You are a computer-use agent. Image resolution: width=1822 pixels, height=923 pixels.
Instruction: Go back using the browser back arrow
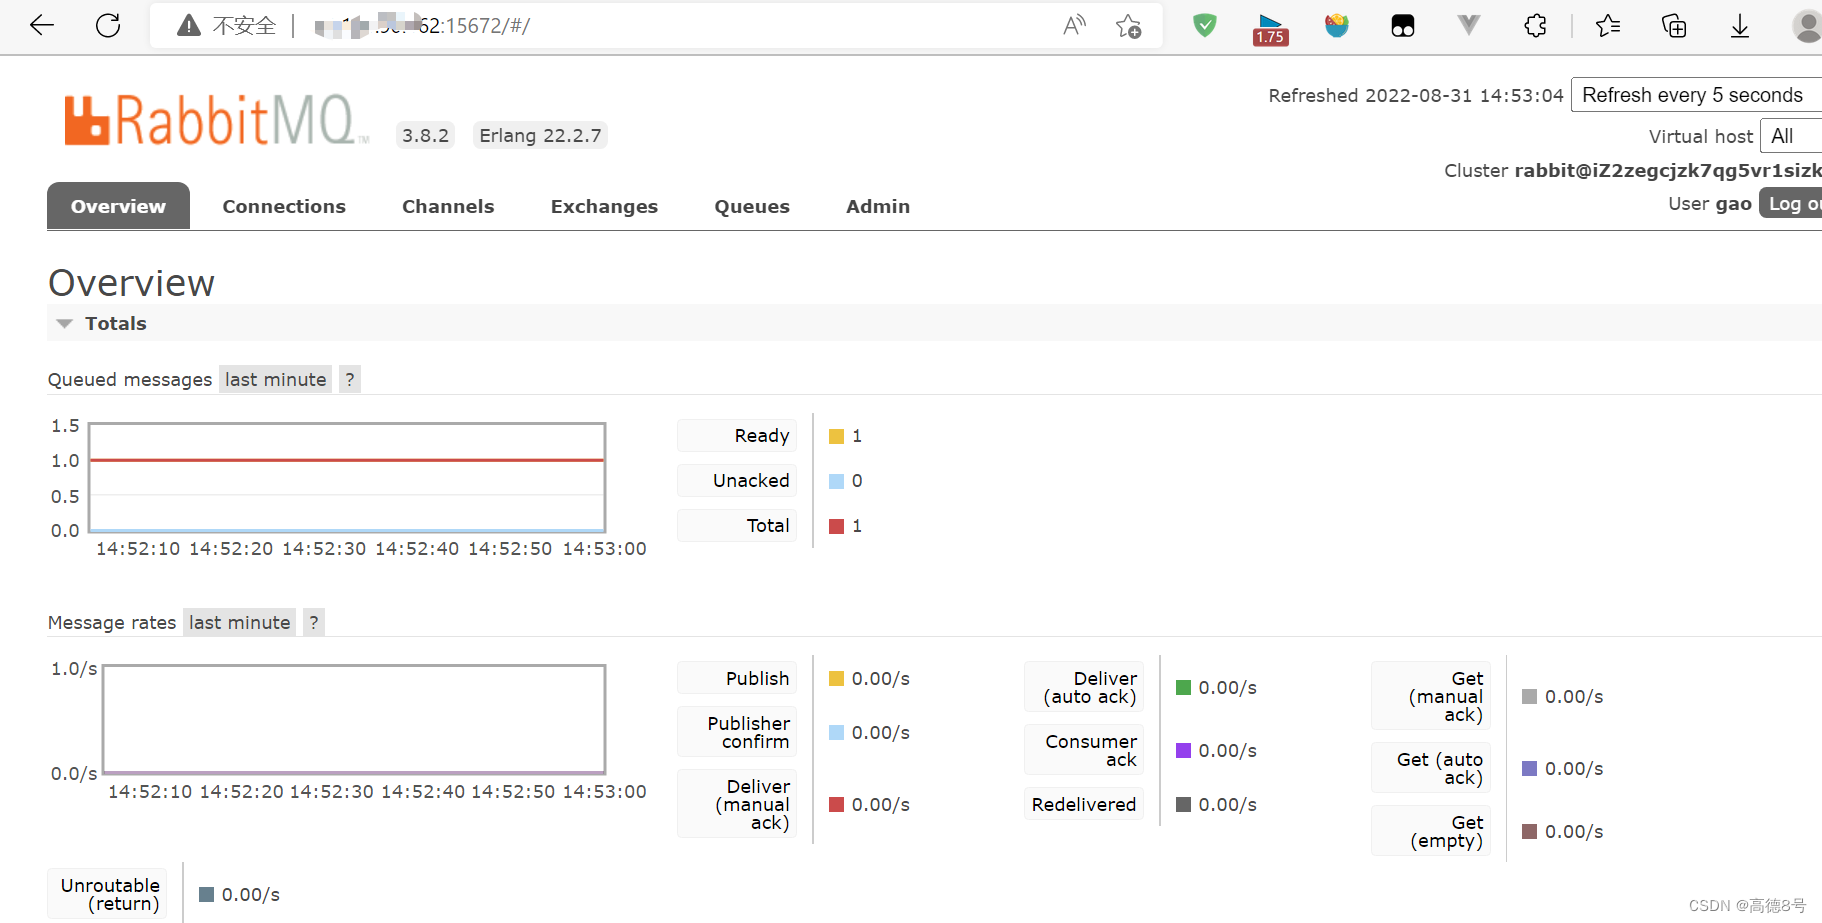pos(42,26)
